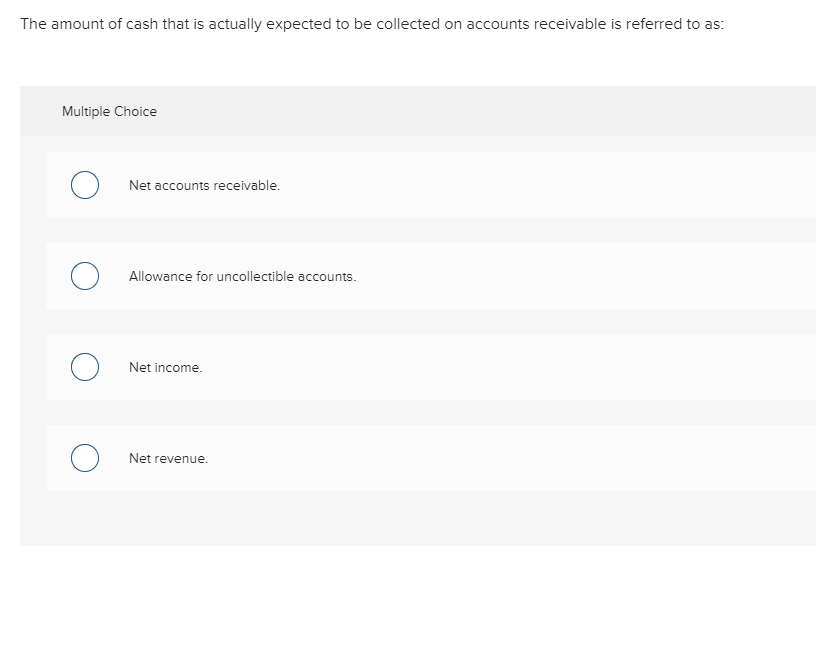Click the shaded answer row containing Net revenue
Screen dimensions: 816x655
coord(400,458)
